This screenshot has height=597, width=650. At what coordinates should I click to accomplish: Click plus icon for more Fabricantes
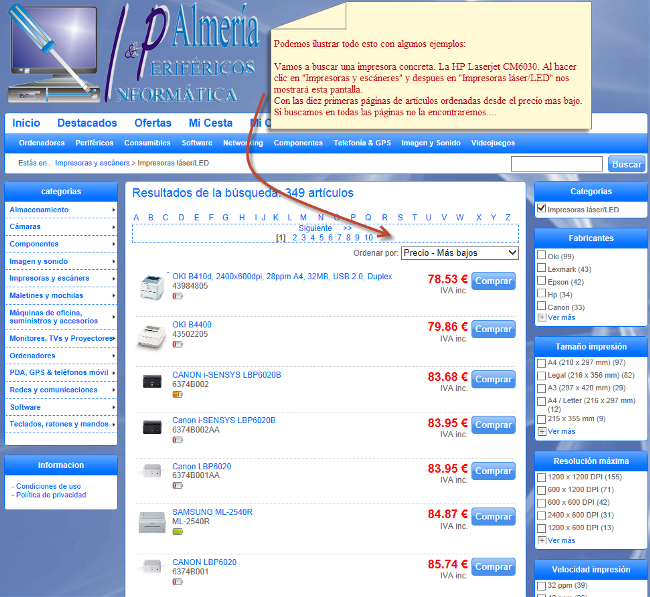[x=542, y=317]
